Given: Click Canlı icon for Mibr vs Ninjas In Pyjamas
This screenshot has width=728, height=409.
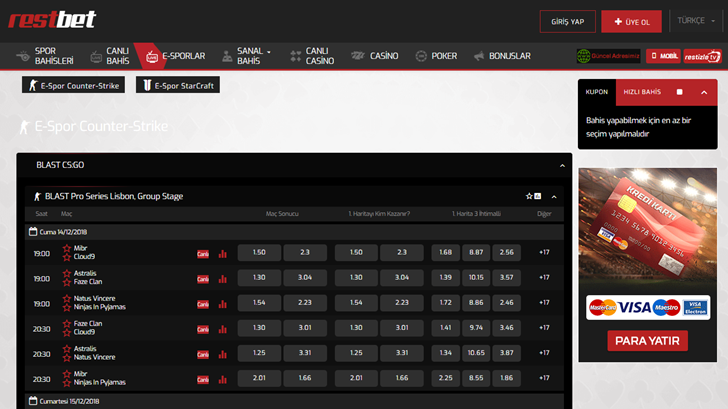Looking at the screenshot, I should click(203, 379).
